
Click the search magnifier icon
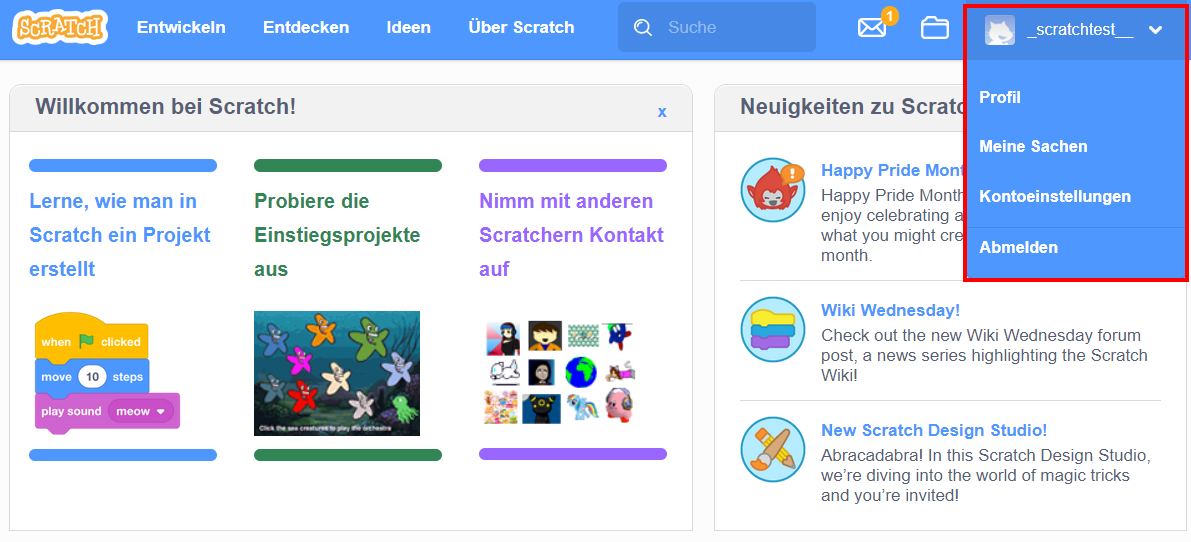click(643, 28)
